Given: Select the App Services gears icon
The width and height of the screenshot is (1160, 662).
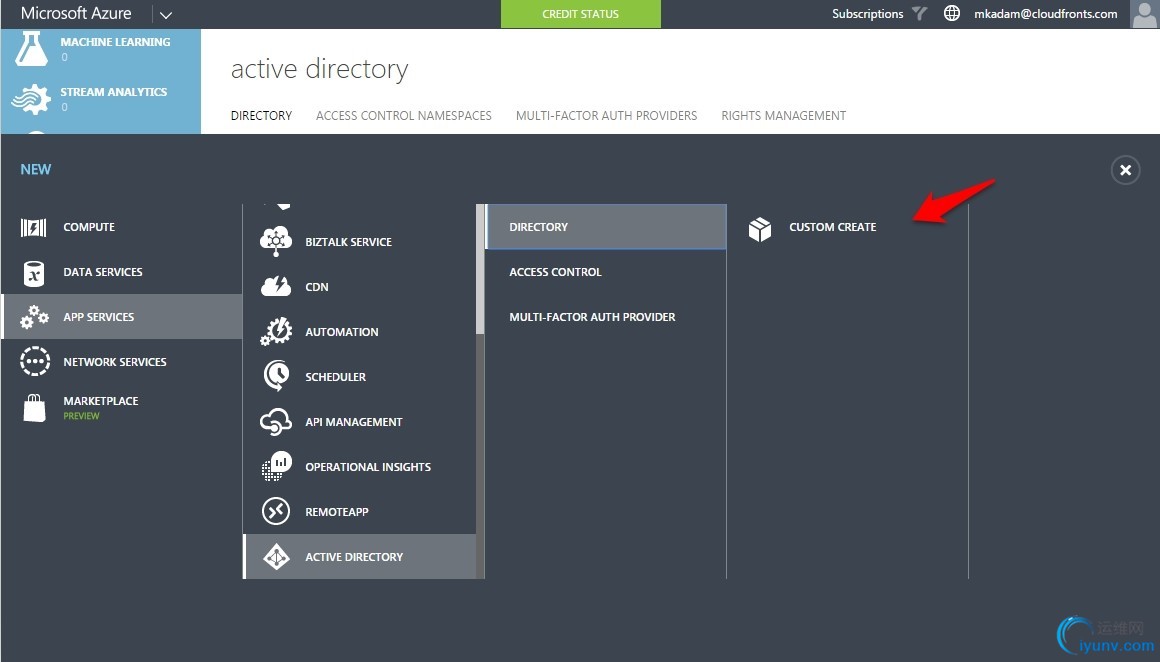Looking at the screenshot, I should click(x=34, y=317).
